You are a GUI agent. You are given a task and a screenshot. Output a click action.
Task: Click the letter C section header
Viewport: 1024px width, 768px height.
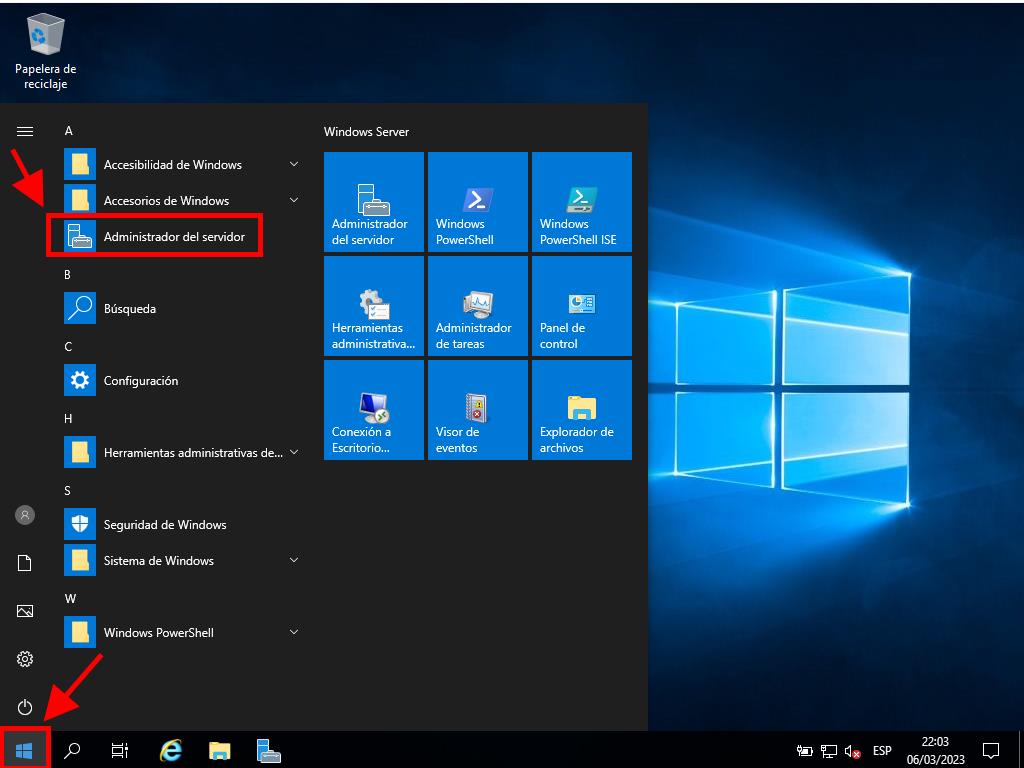pyautogui.click(x=68, y=347)
